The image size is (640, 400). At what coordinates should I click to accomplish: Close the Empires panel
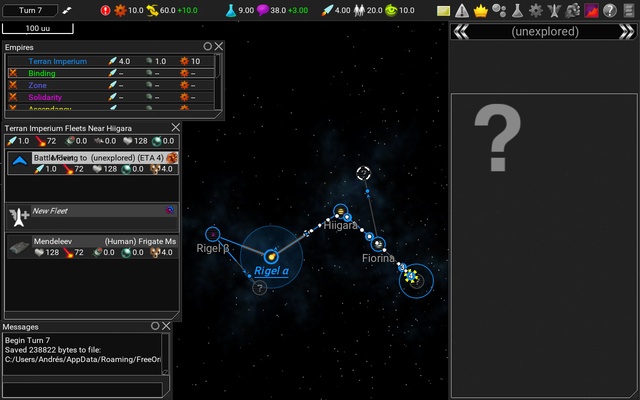[219, 47]
